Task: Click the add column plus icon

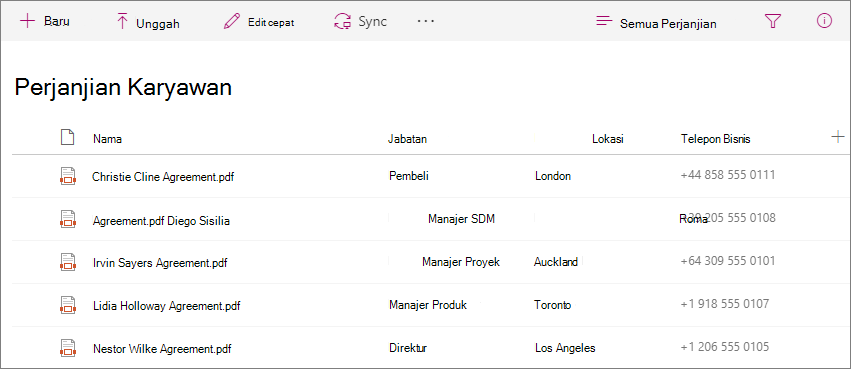Action: [837, 137]
